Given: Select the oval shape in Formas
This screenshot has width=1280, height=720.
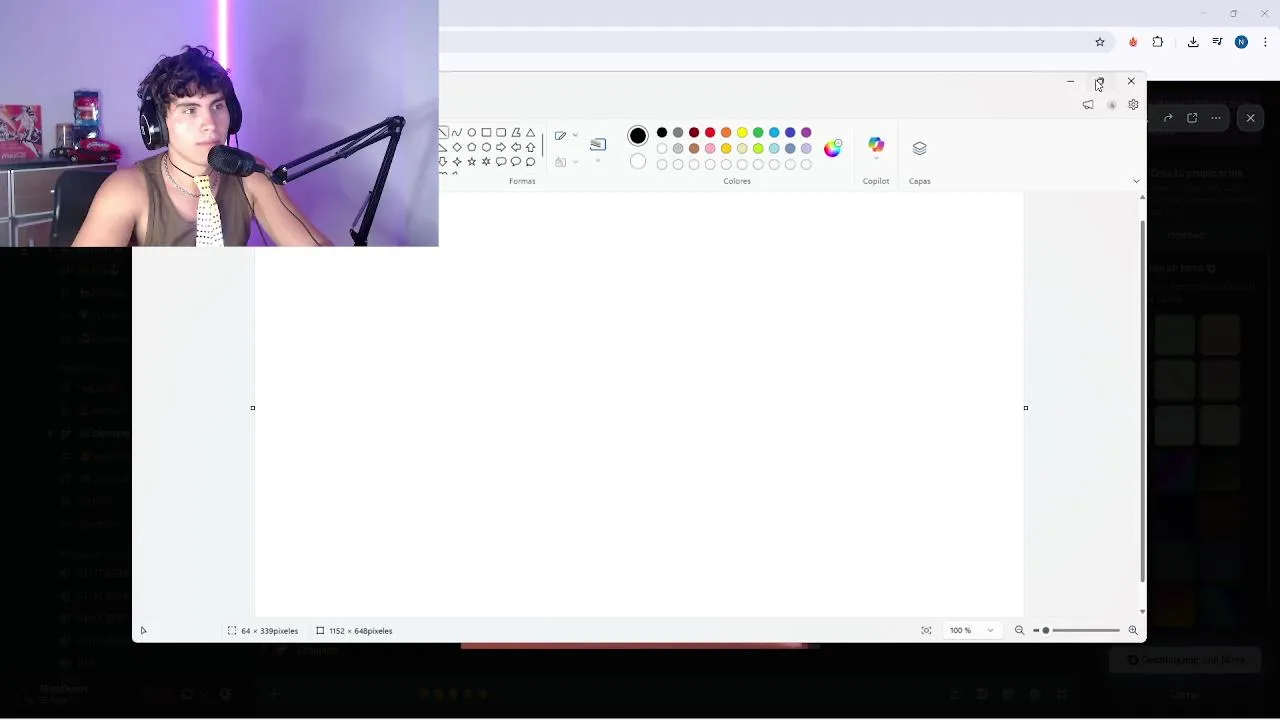Looking at the screenshot, I should (x=471, y=132).
